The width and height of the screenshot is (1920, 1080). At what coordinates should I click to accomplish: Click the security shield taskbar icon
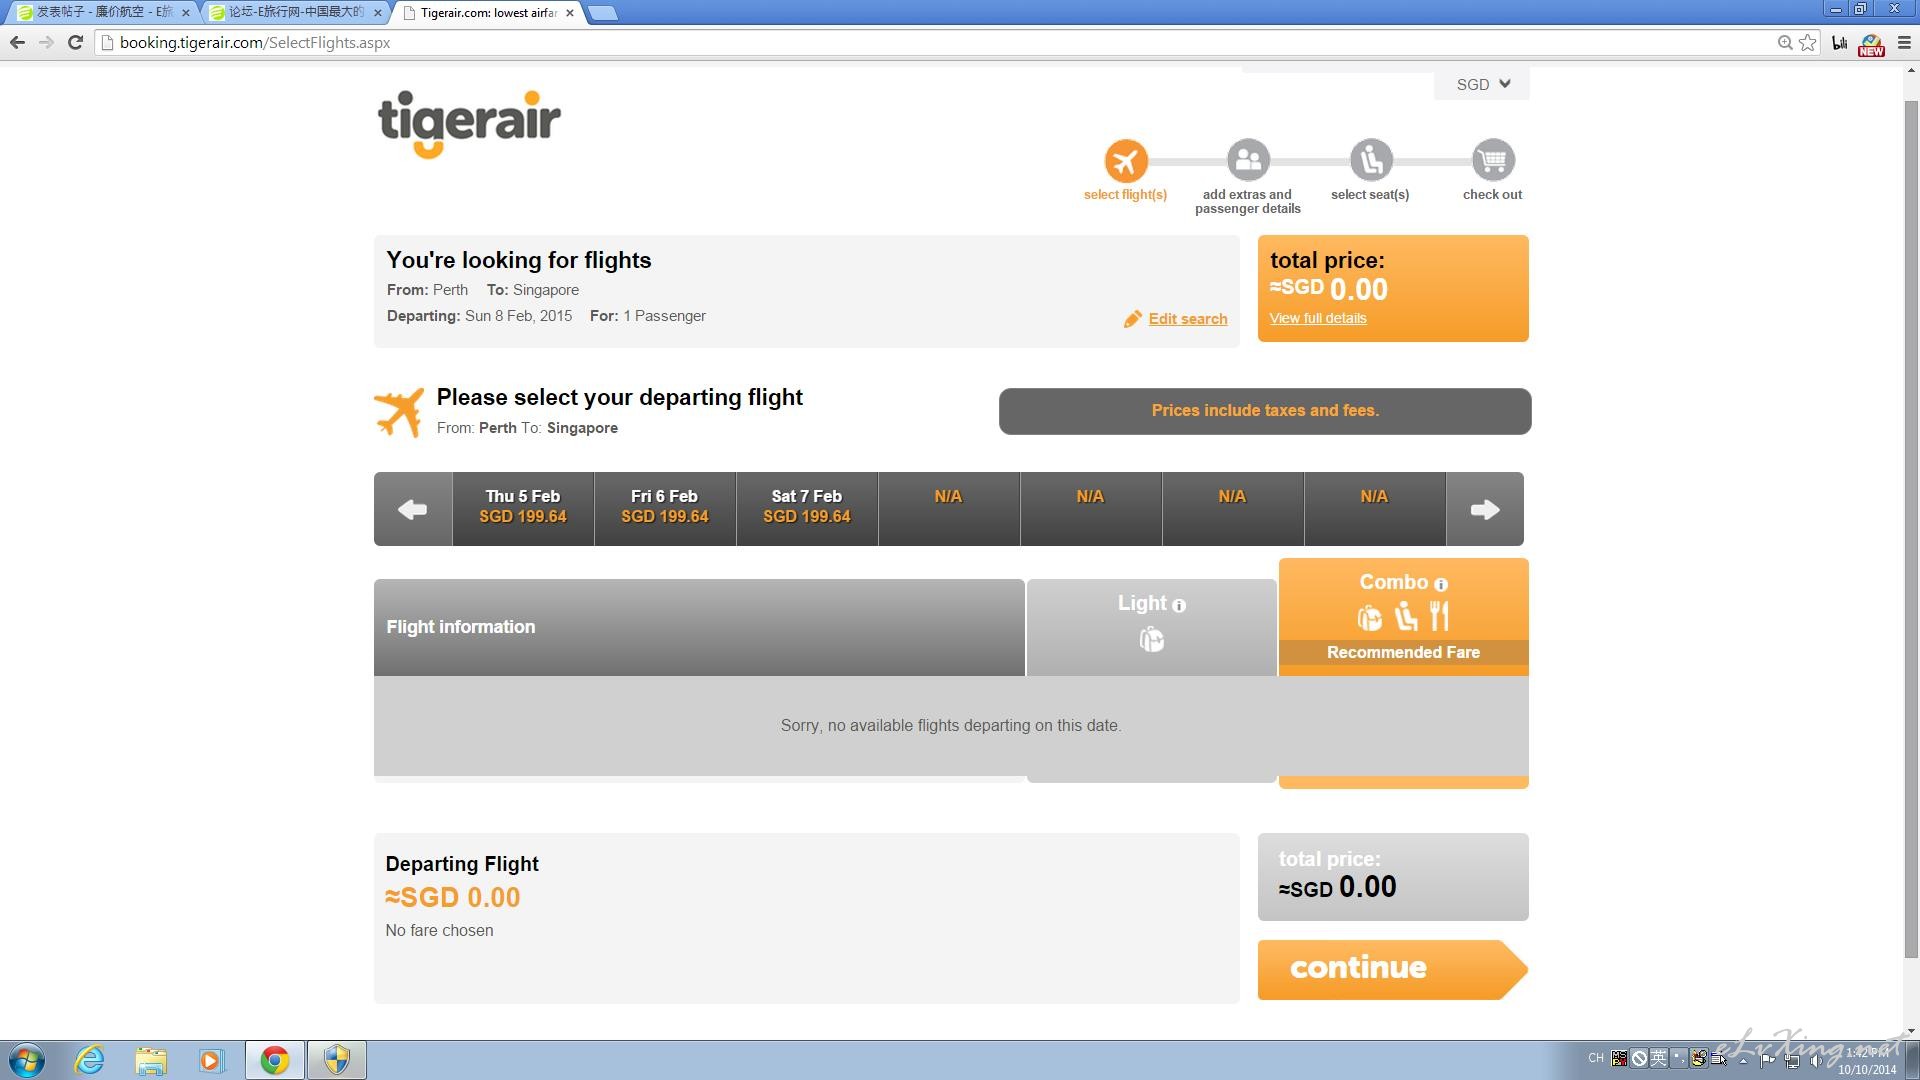point(337,1060)
